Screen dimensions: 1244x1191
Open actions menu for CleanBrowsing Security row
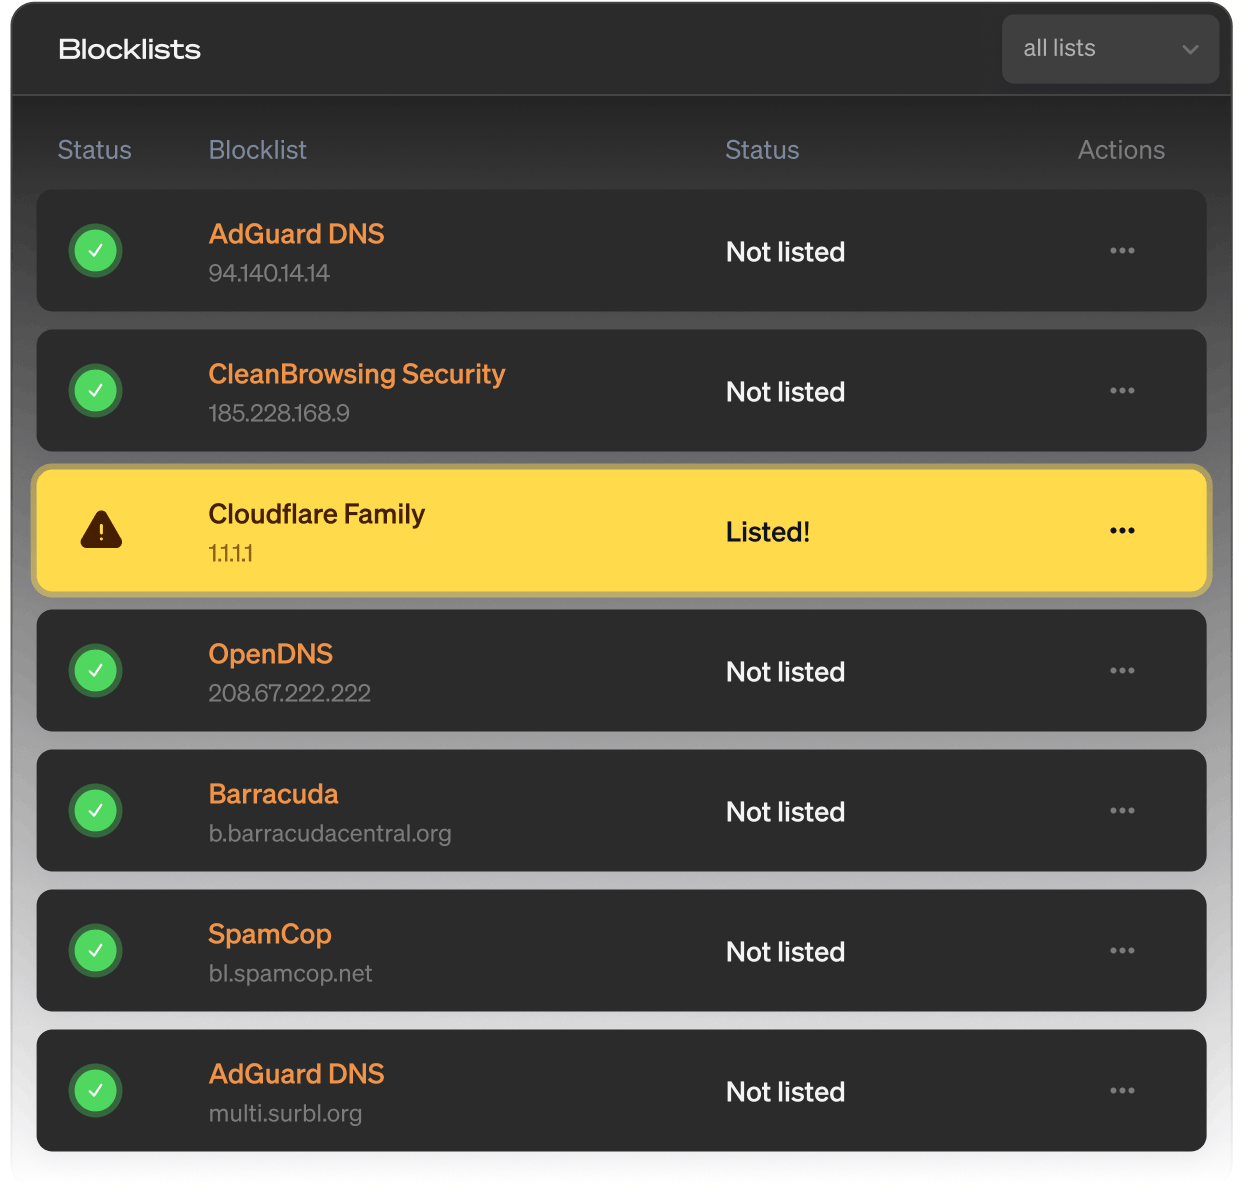coord(1122,391)
